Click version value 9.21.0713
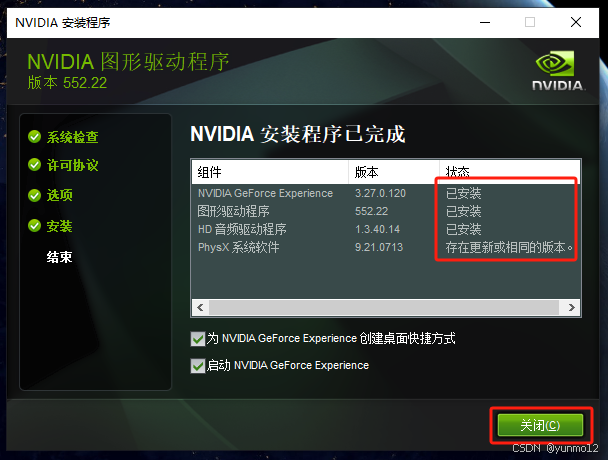608x460 pixels. coord(379,247)
